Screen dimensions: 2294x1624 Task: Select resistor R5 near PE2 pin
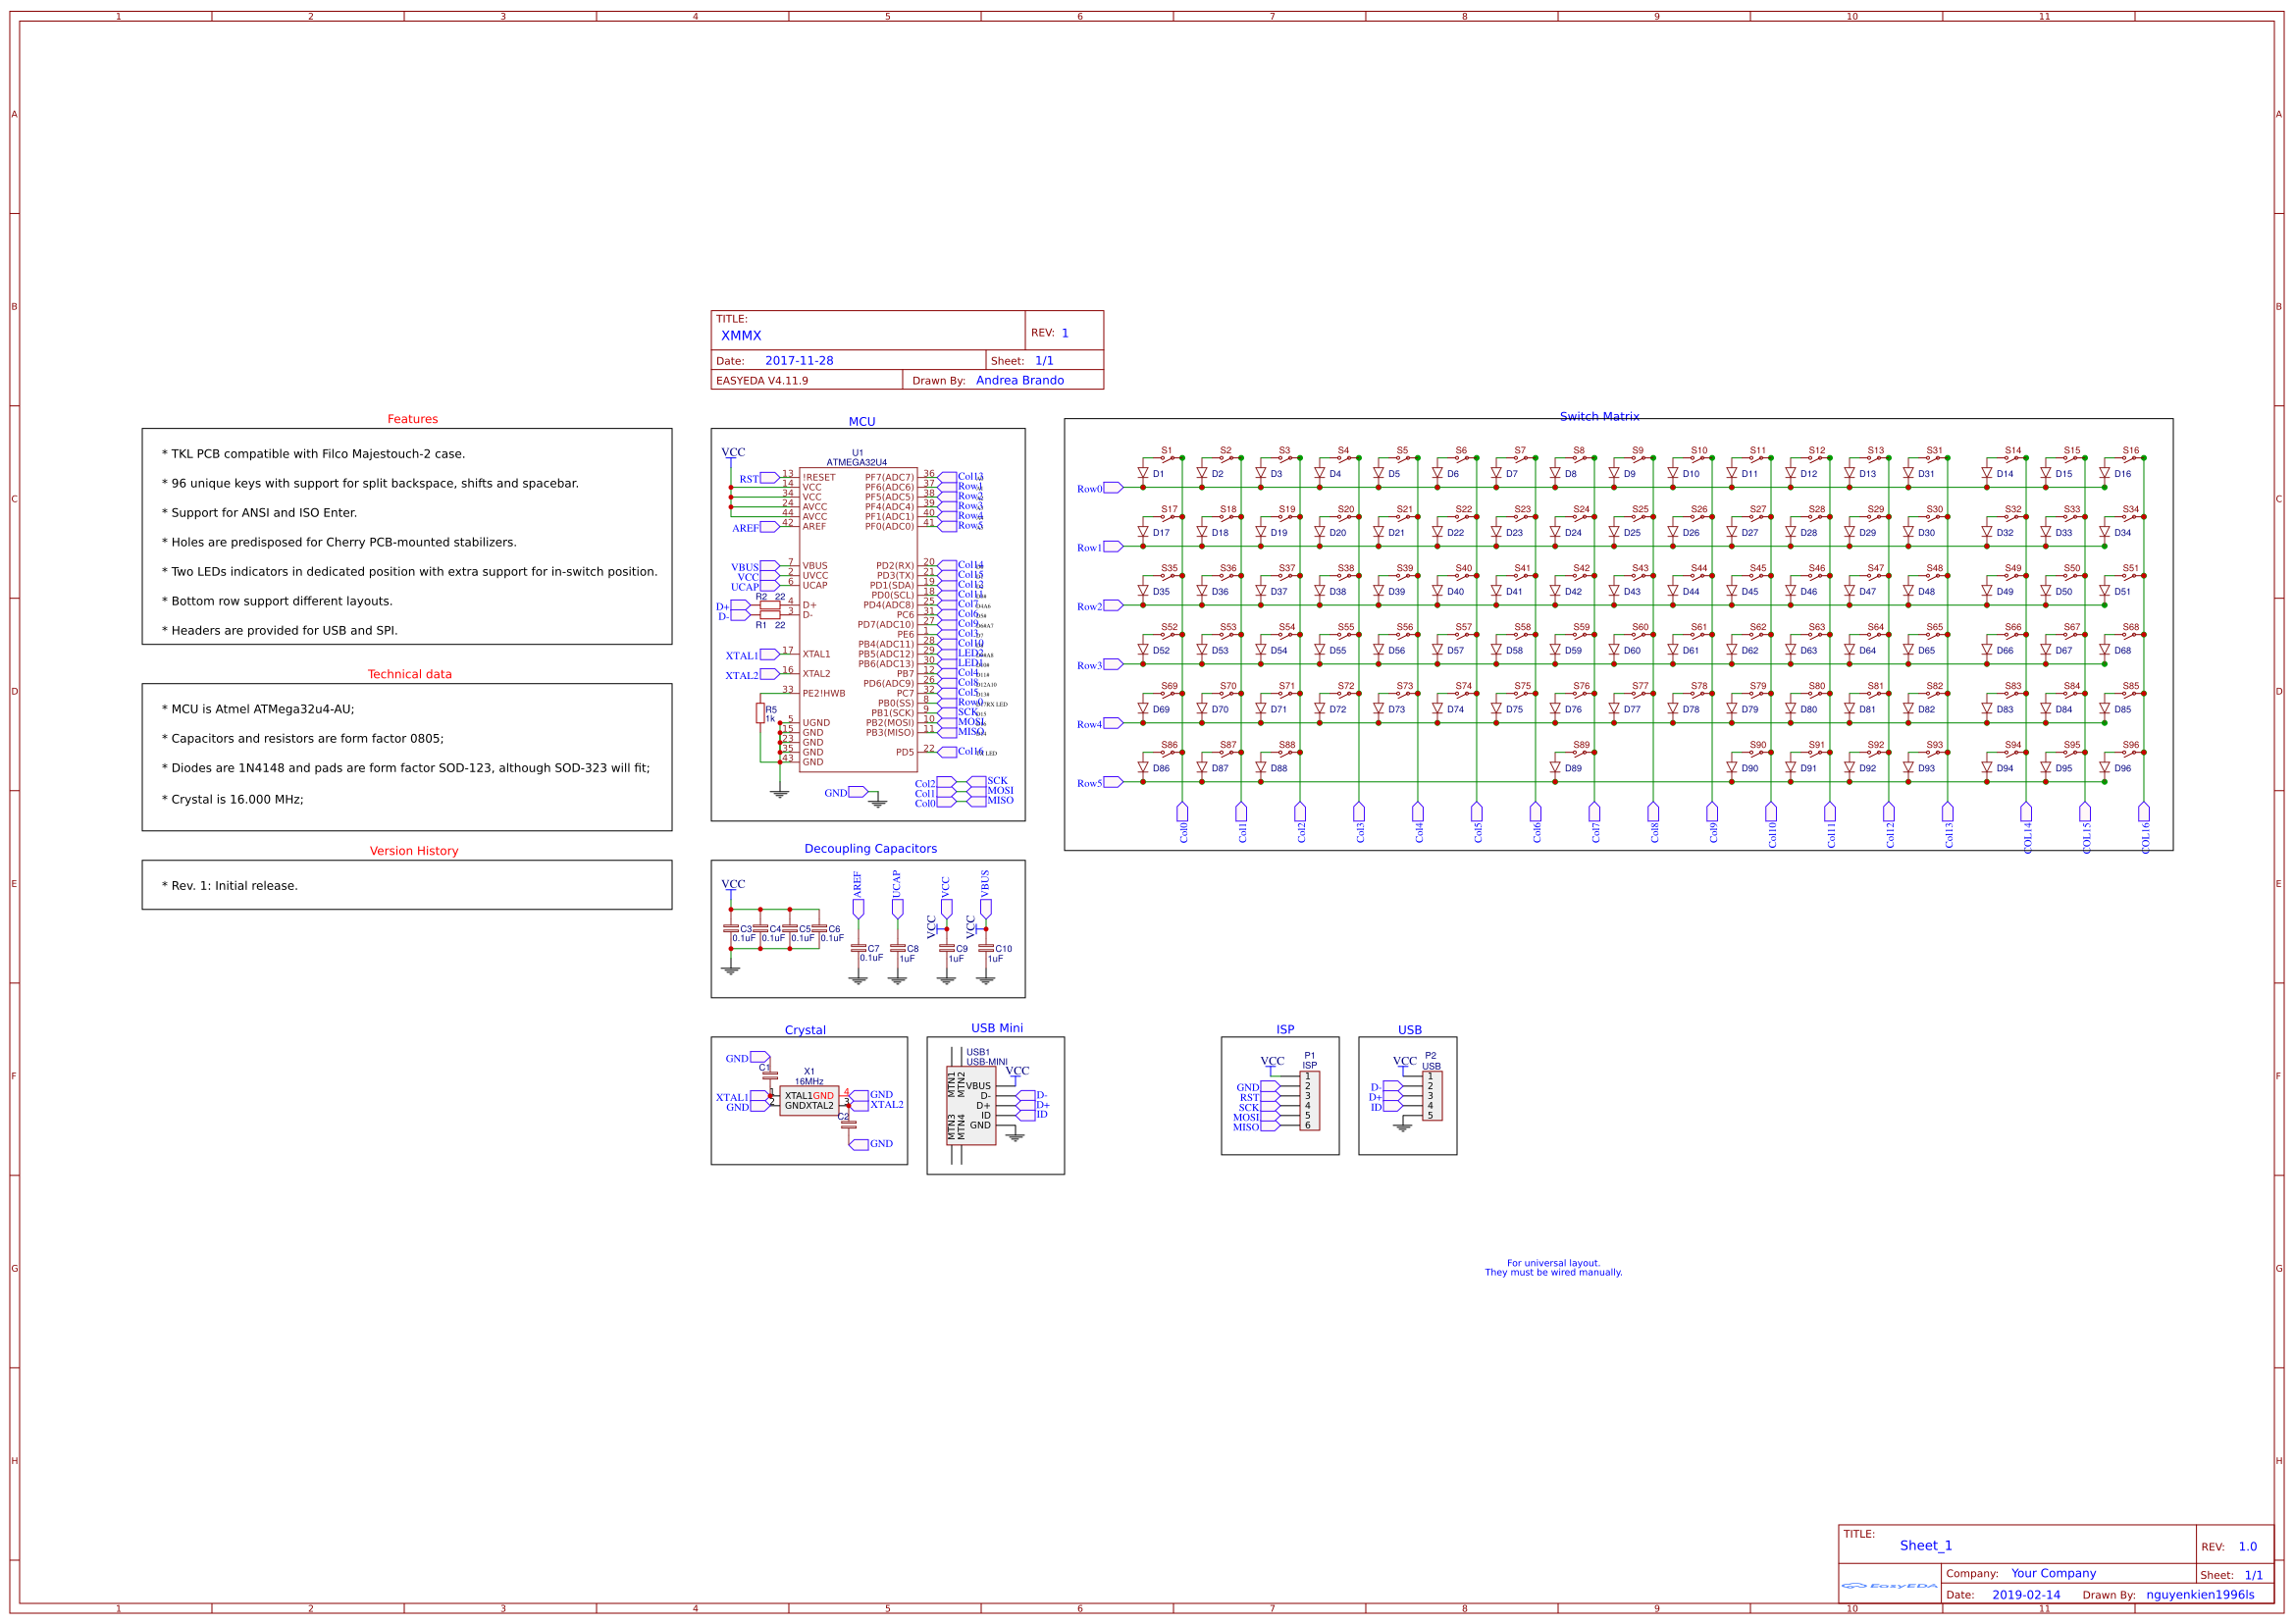point(760,713)
